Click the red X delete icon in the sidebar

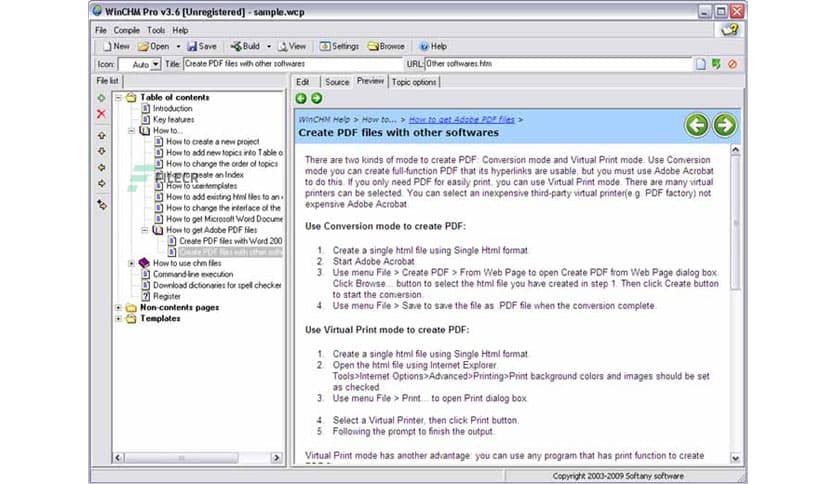(101, 114)
